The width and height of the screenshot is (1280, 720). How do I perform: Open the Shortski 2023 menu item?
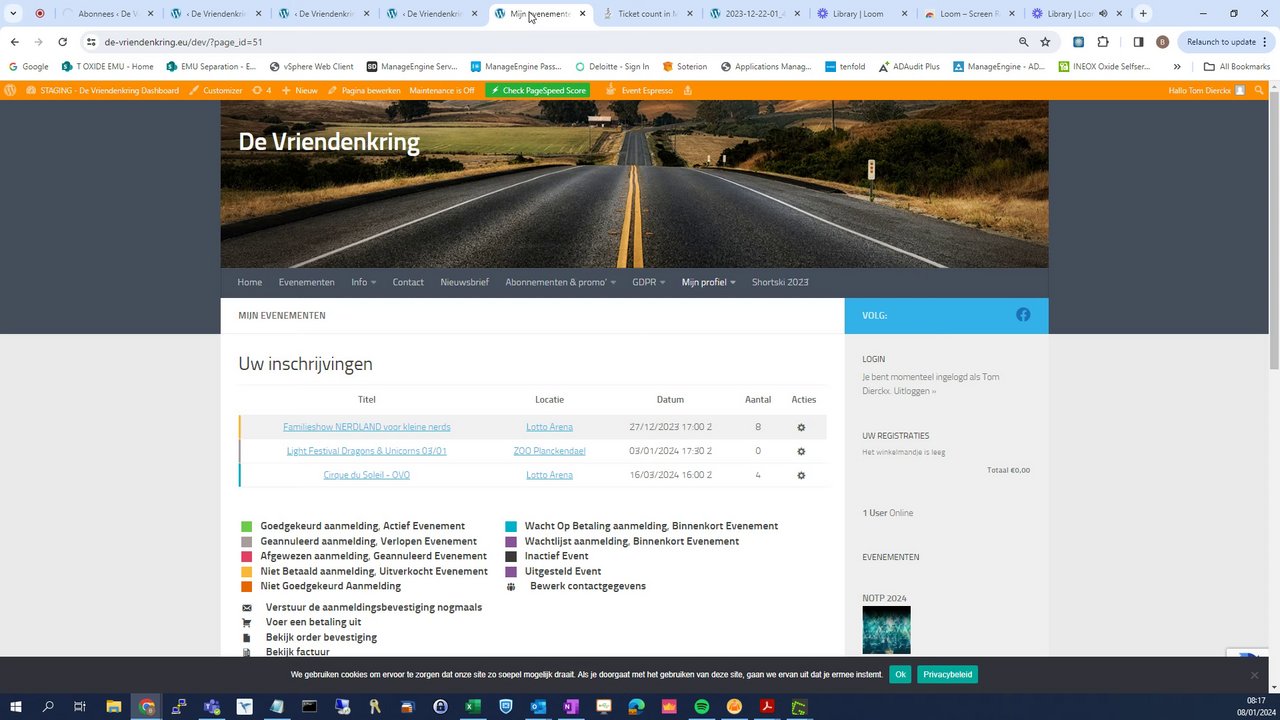pyautogui.click(x=780, y=282)
